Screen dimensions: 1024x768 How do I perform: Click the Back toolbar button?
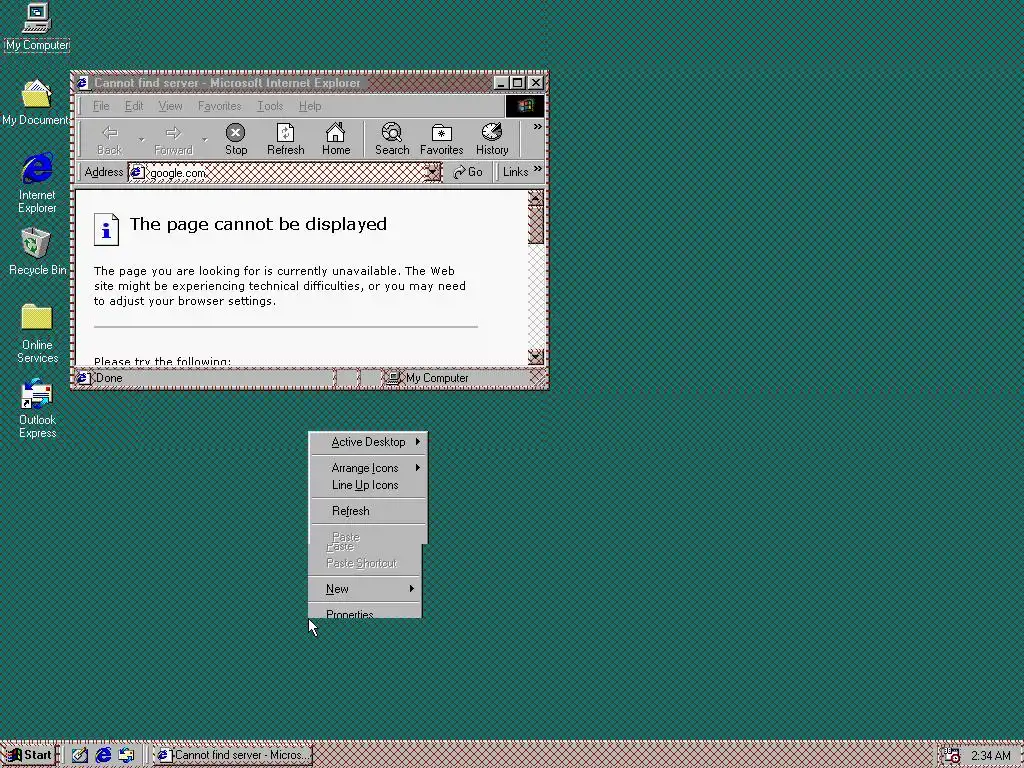tap(110, 140)
